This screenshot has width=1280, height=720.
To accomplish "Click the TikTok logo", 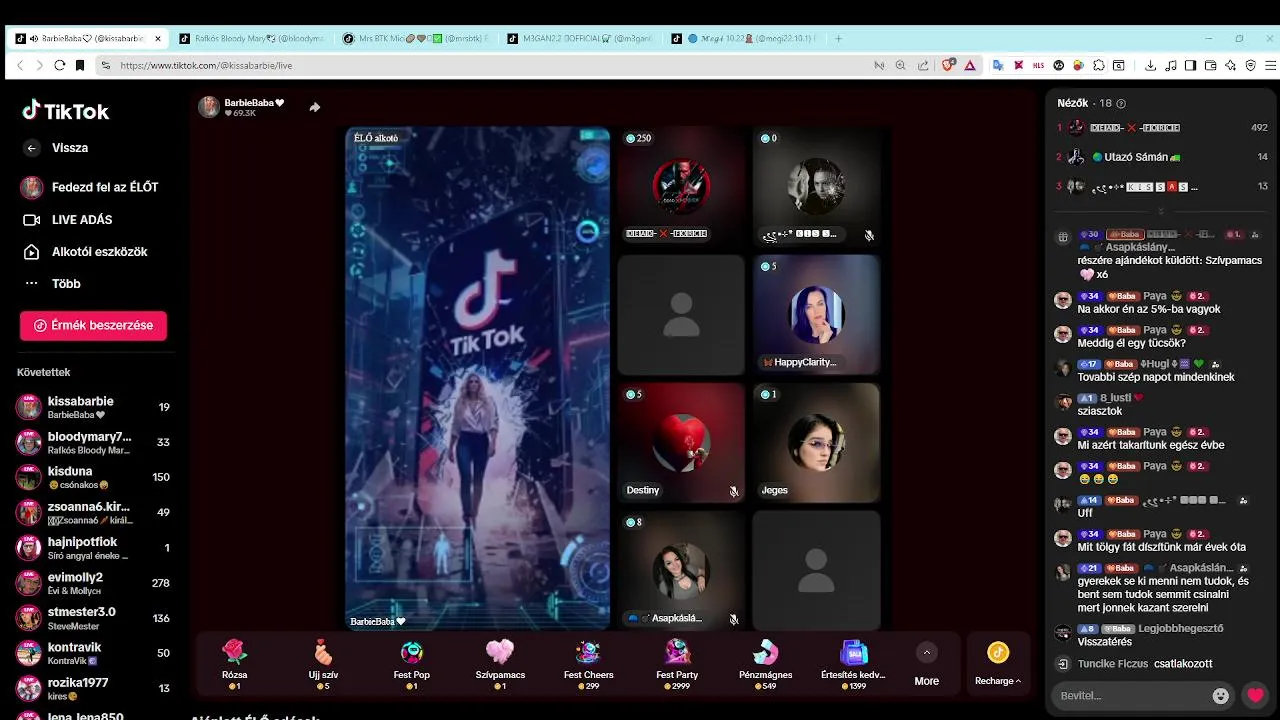I will pos(66,110).
